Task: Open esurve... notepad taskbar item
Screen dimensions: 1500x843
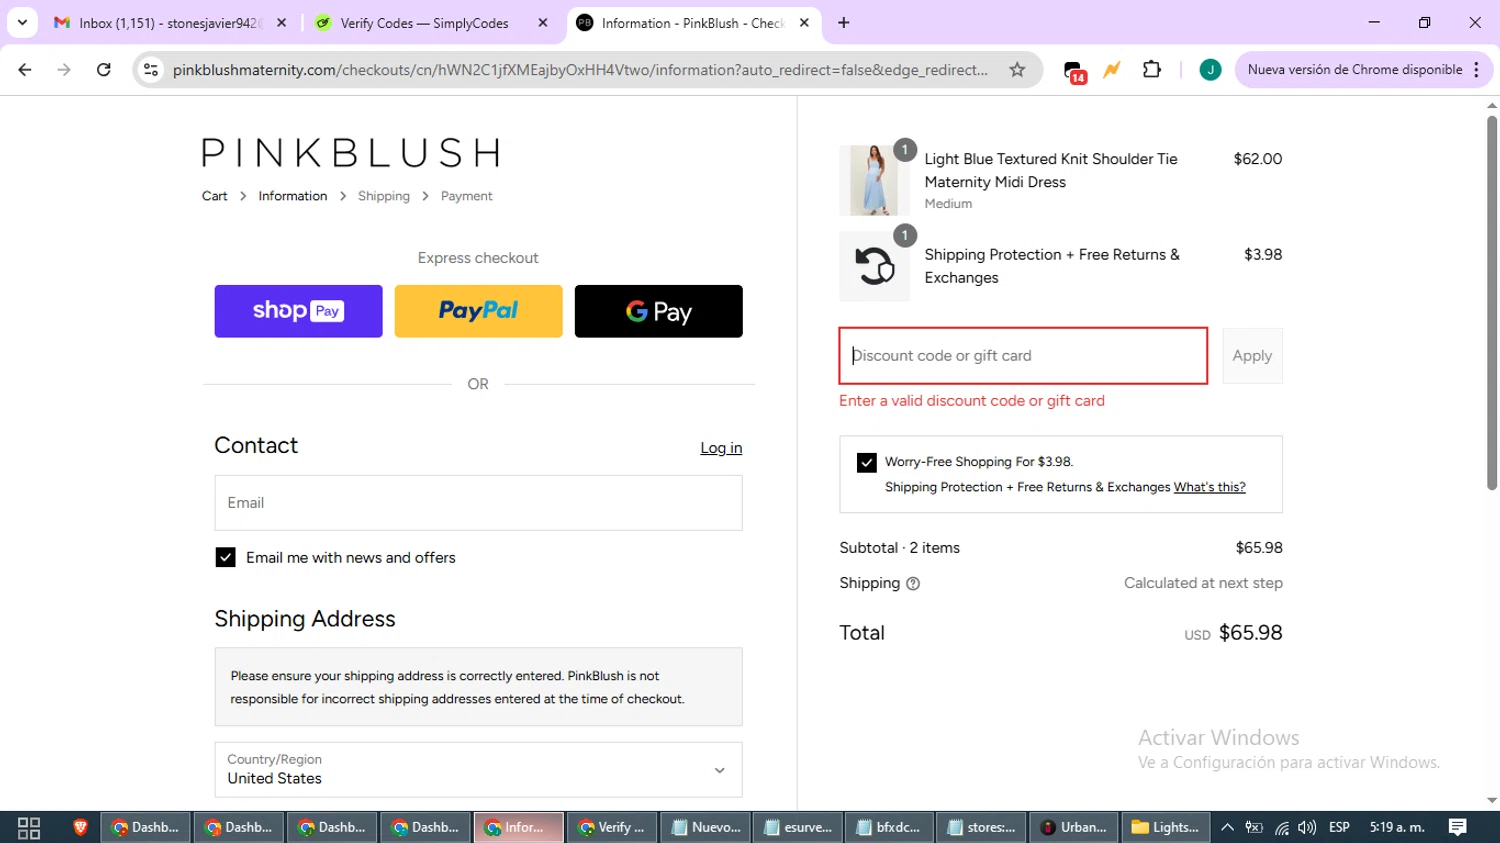Action: click(x=798, y=827)
